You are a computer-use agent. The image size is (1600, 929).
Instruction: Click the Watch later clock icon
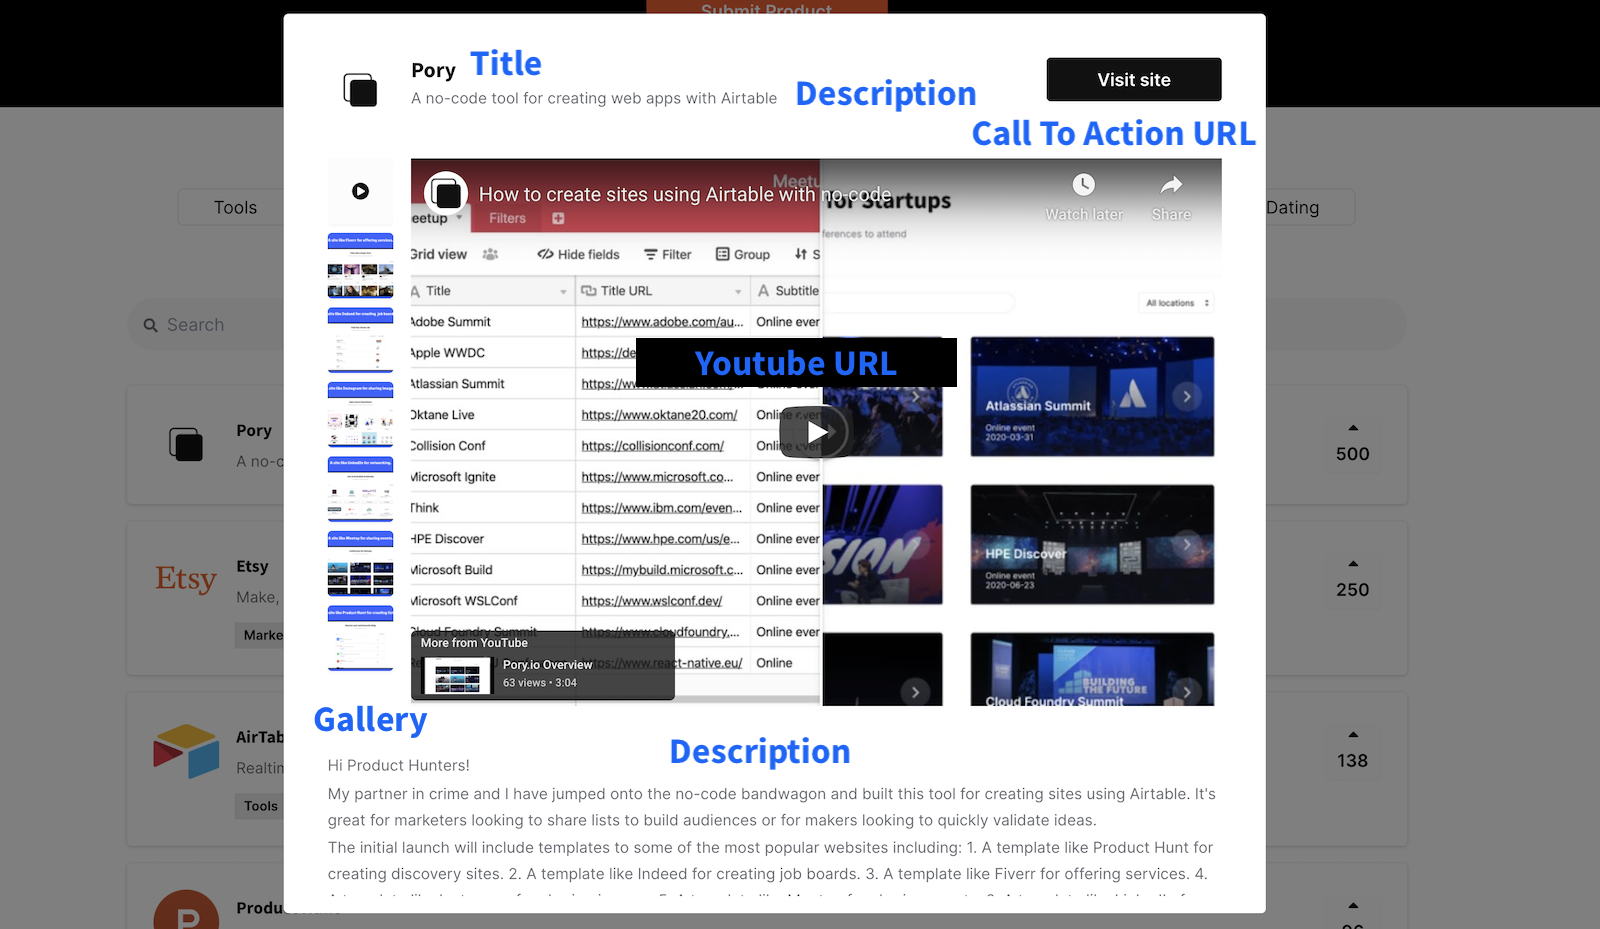(x=1084, y=185)
